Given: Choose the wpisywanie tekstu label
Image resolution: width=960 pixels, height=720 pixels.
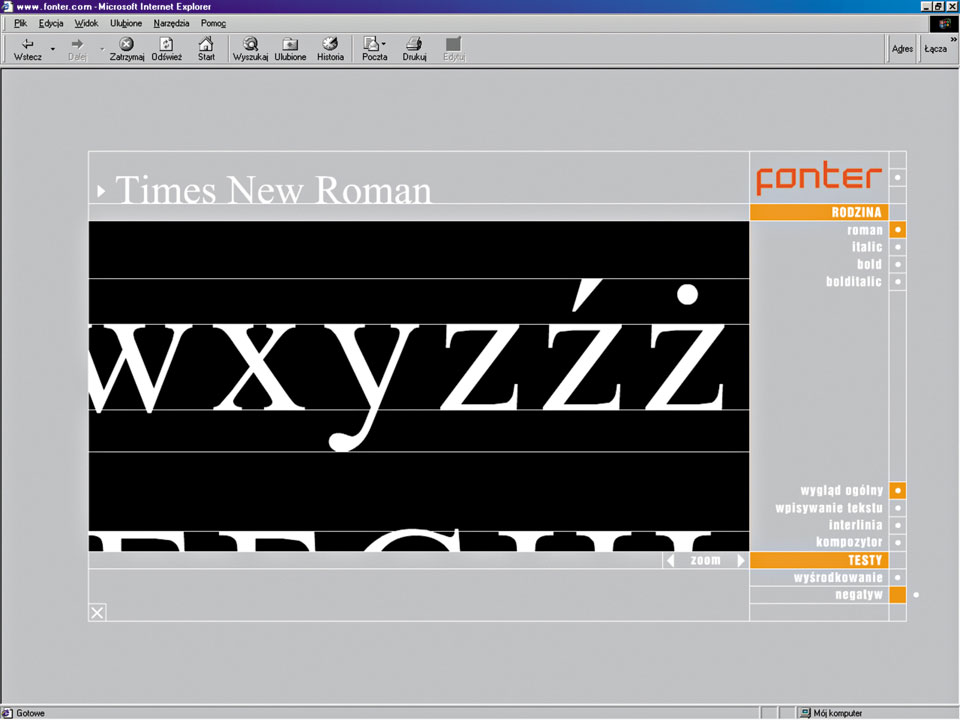Looking at the screenshot, I should (829, 508).
